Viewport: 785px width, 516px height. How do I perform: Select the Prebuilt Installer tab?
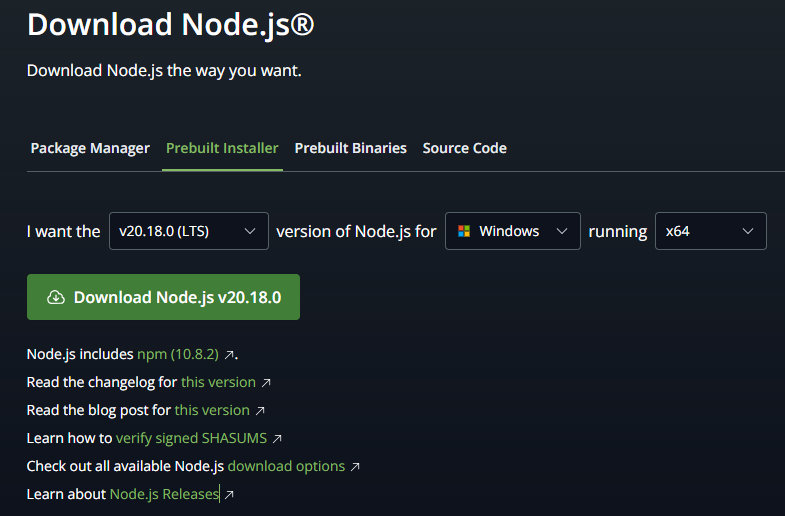[x=222, y=148]
